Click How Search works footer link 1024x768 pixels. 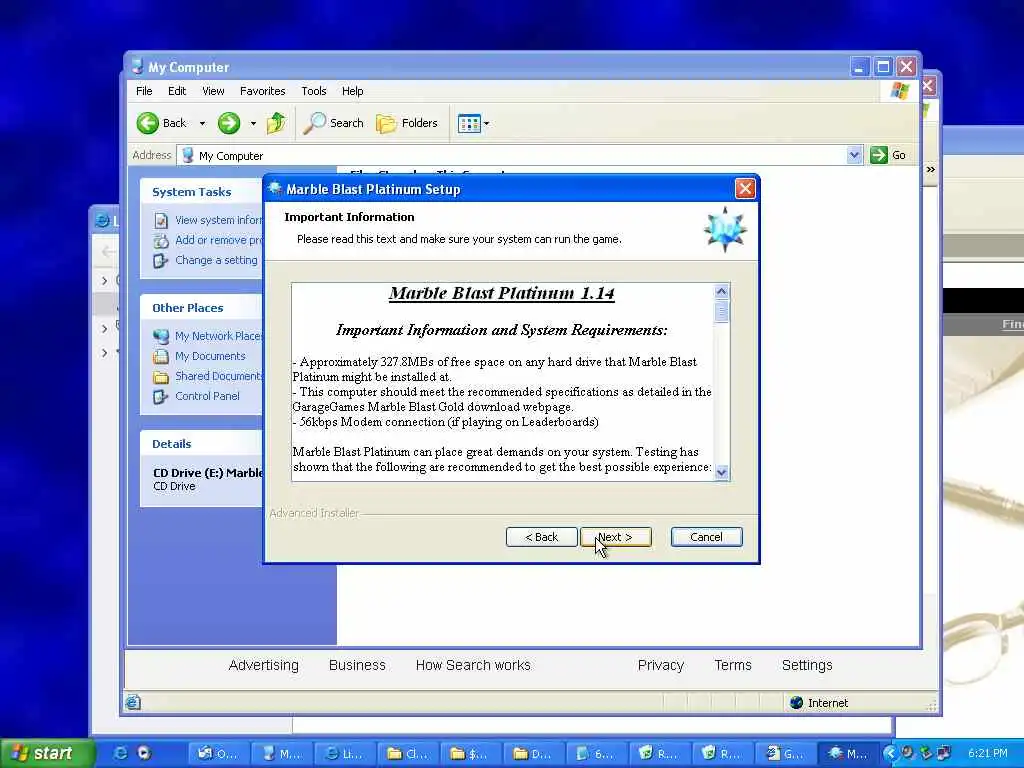pos(473,665)
